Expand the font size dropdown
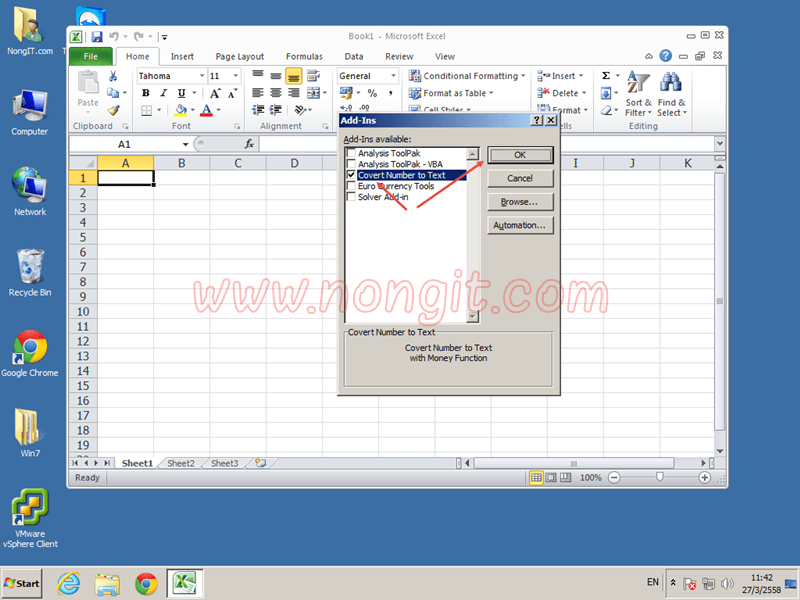 233,75
